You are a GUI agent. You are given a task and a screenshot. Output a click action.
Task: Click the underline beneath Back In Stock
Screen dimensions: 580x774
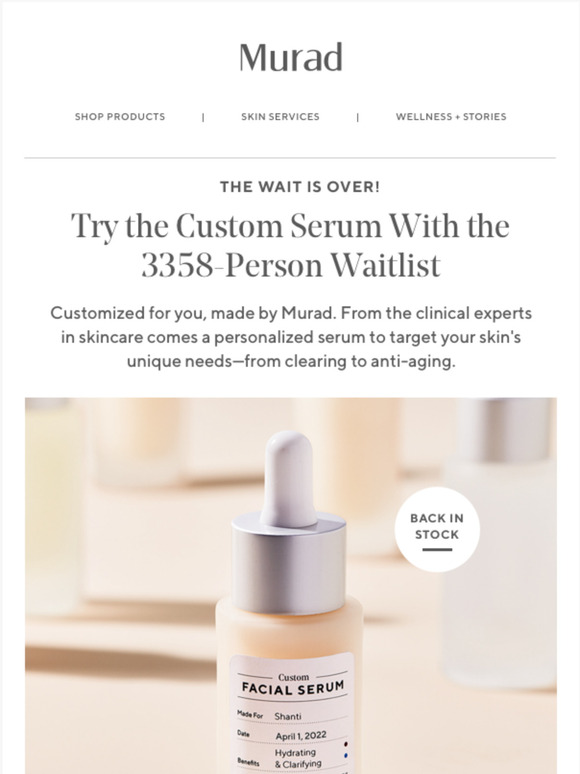[x=437, y=550]
